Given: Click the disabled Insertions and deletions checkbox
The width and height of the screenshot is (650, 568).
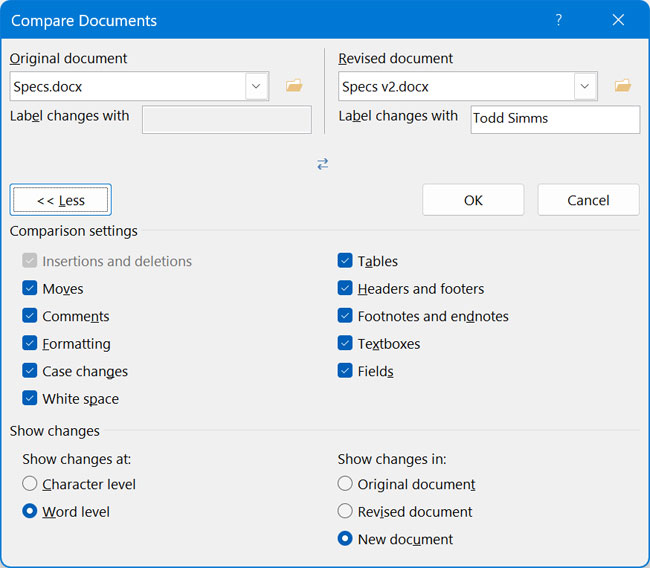Looking at the screenshot, I should [29, 261].
